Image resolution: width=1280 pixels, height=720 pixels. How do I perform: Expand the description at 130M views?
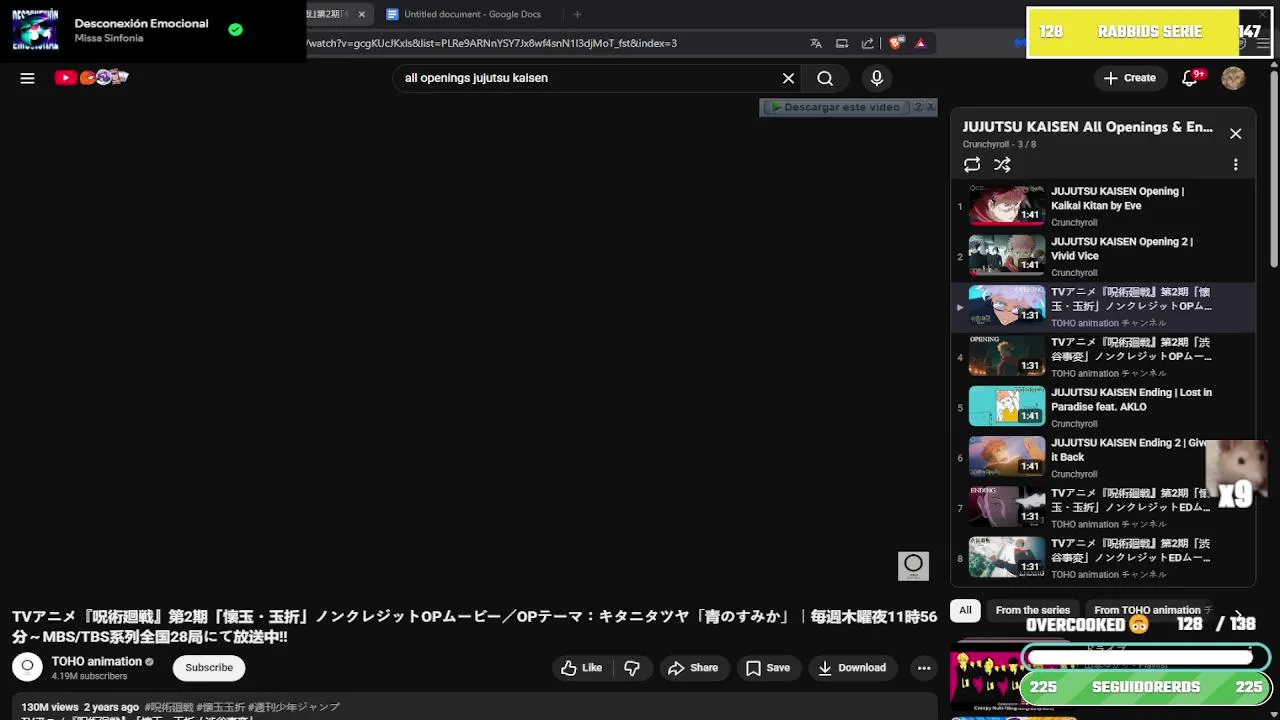[475, 708]
